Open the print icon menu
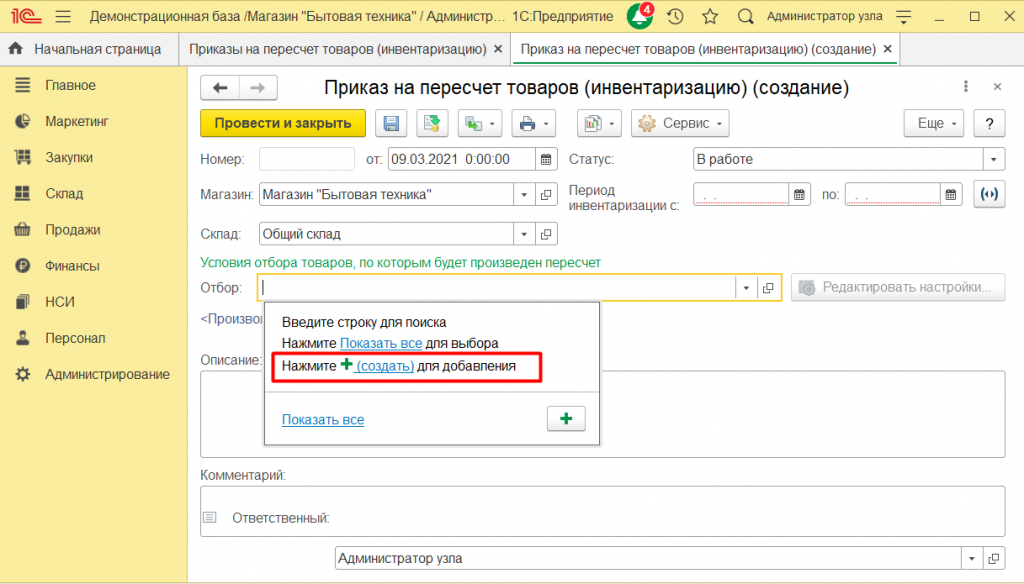The image size is (1024, 584). 534,123
